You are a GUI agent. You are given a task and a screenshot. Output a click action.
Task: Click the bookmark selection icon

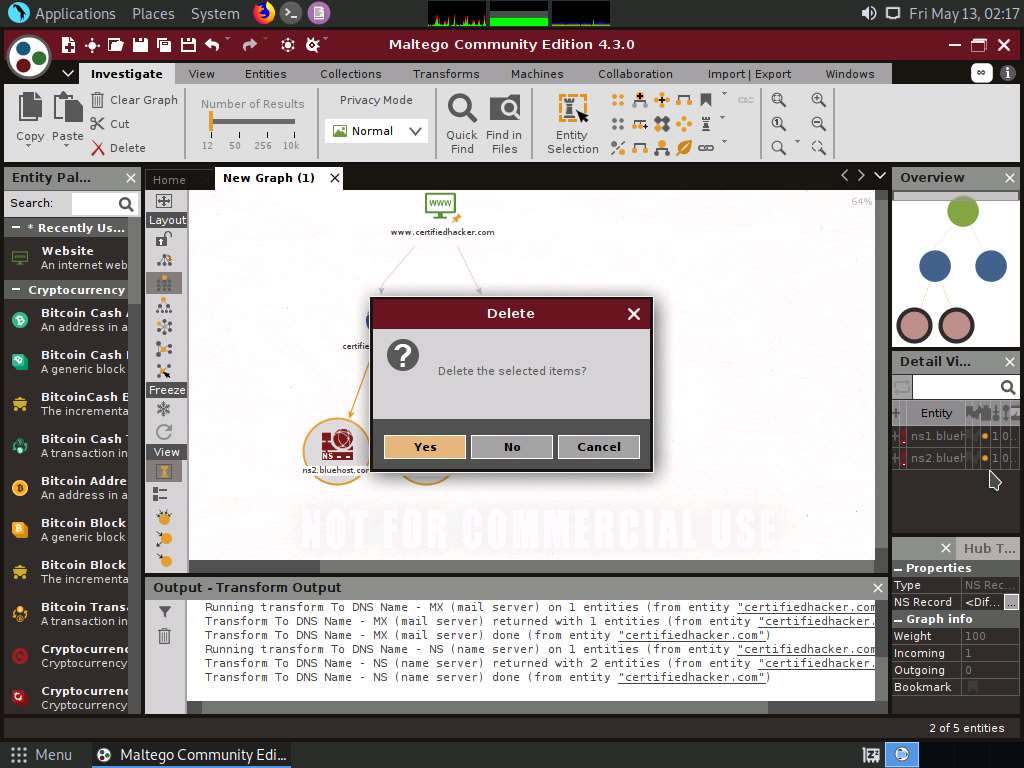[706, 100]
